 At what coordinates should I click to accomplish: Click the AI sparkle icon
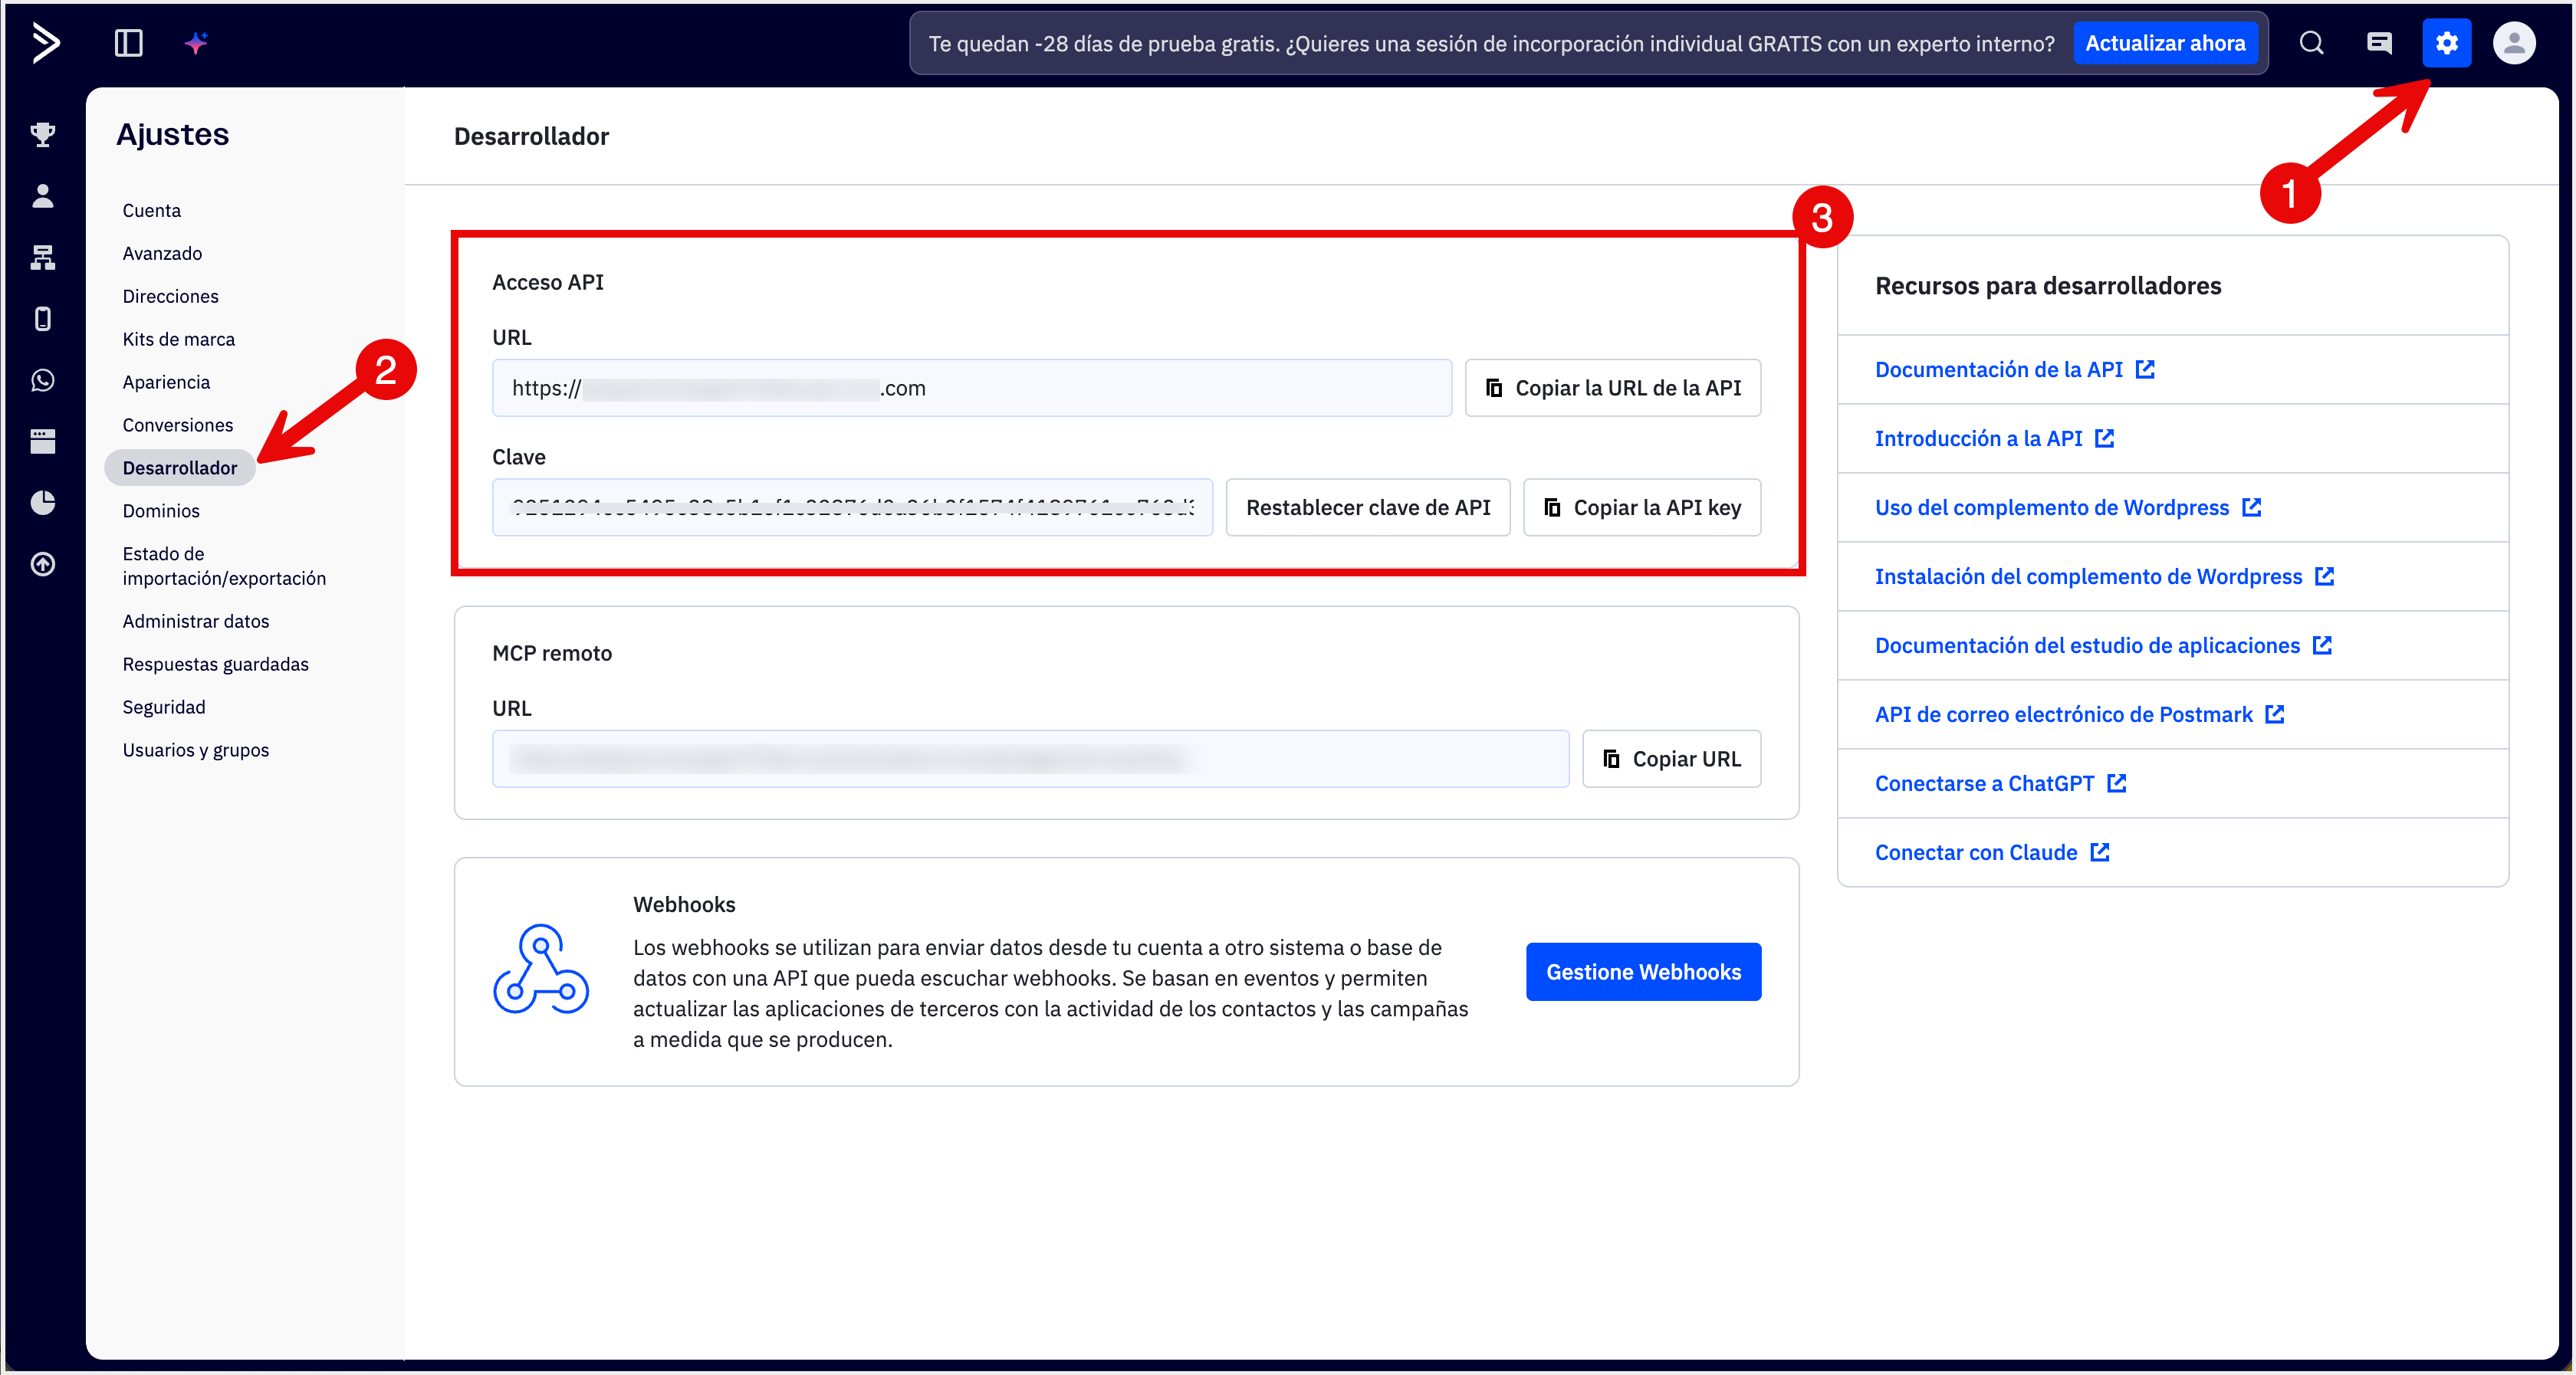click(196, 43)
